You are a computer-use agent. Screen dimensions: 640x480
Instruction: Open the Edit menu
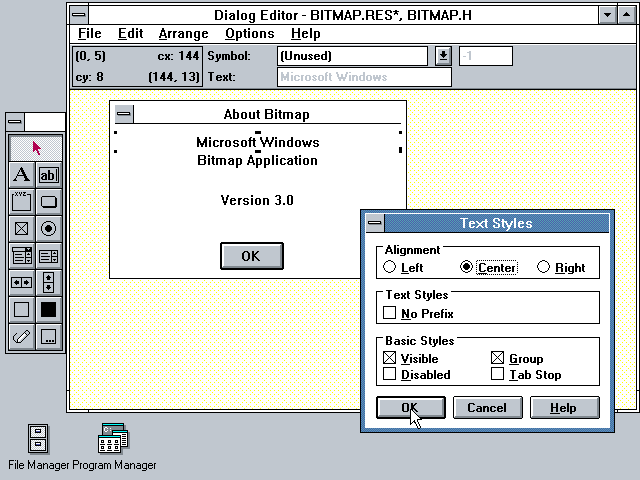(130, 33)
